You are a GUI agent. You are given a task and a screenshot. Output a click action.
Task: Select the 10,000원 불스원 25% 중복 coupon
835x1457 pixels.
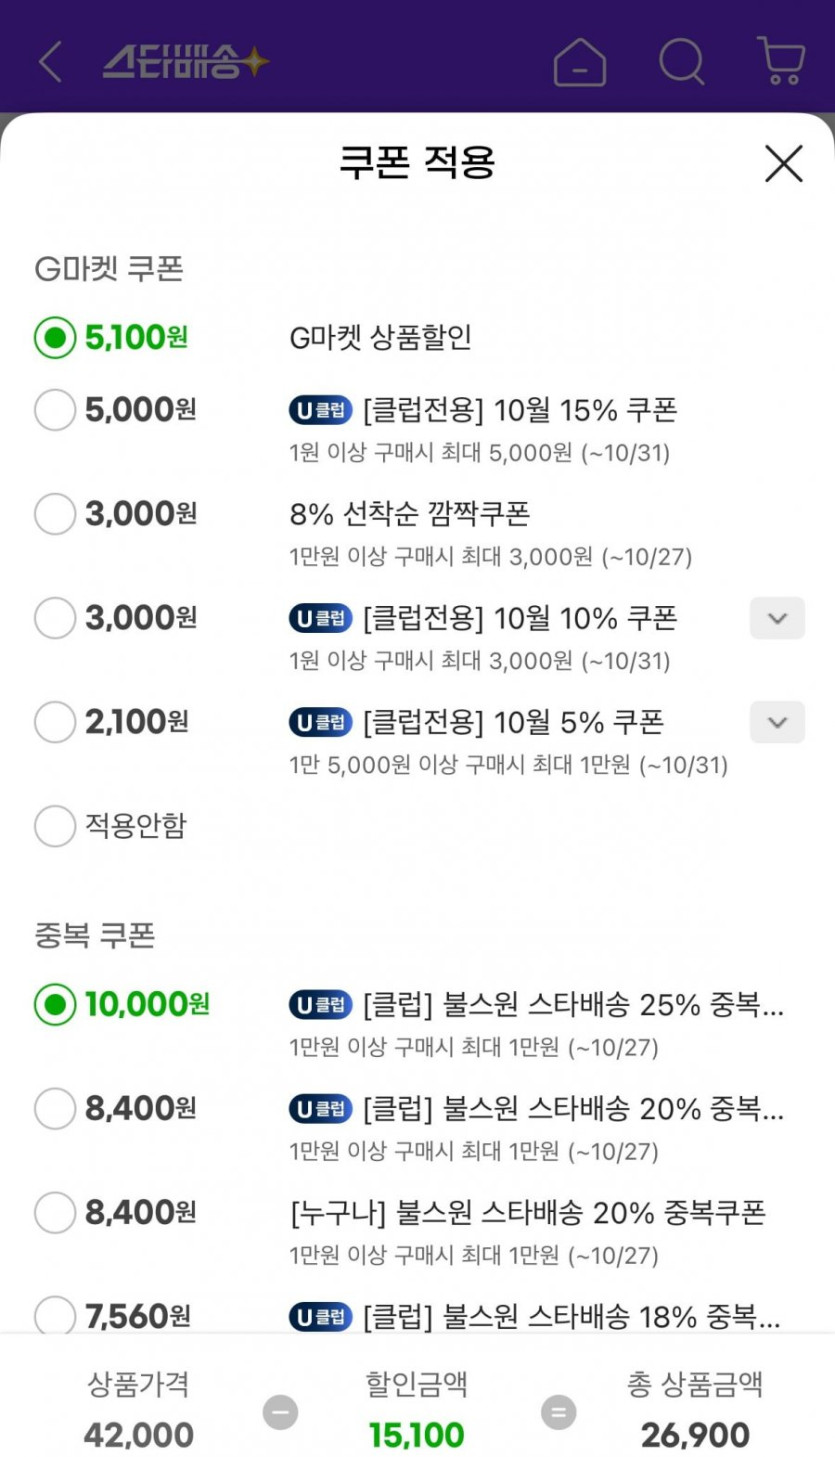tap(55, 1004)
